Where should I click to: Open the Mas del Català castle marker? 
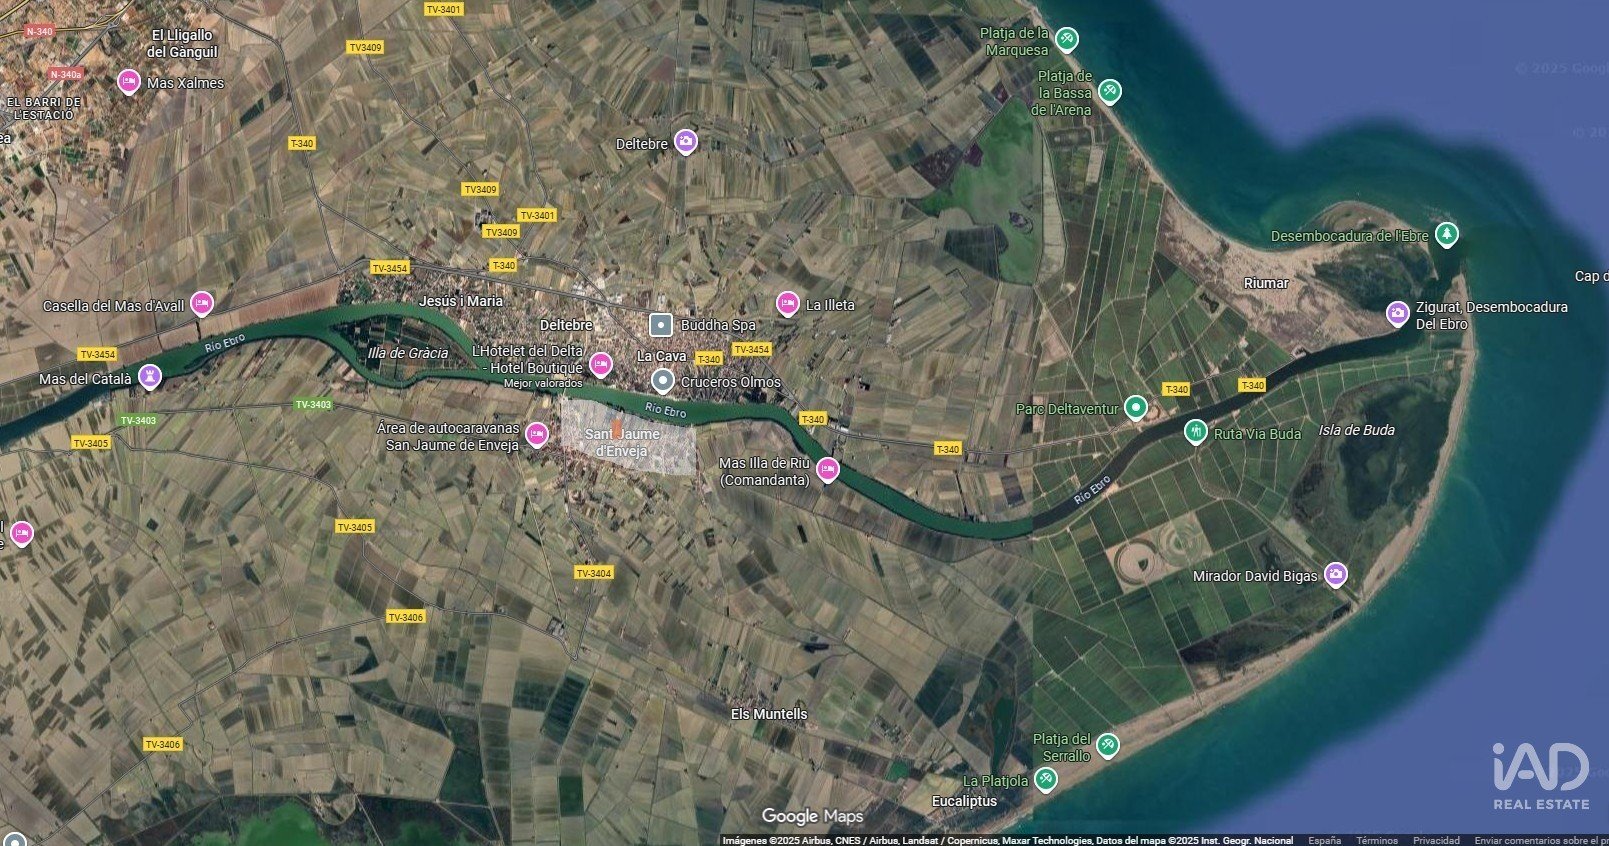(x=149, y=377)
